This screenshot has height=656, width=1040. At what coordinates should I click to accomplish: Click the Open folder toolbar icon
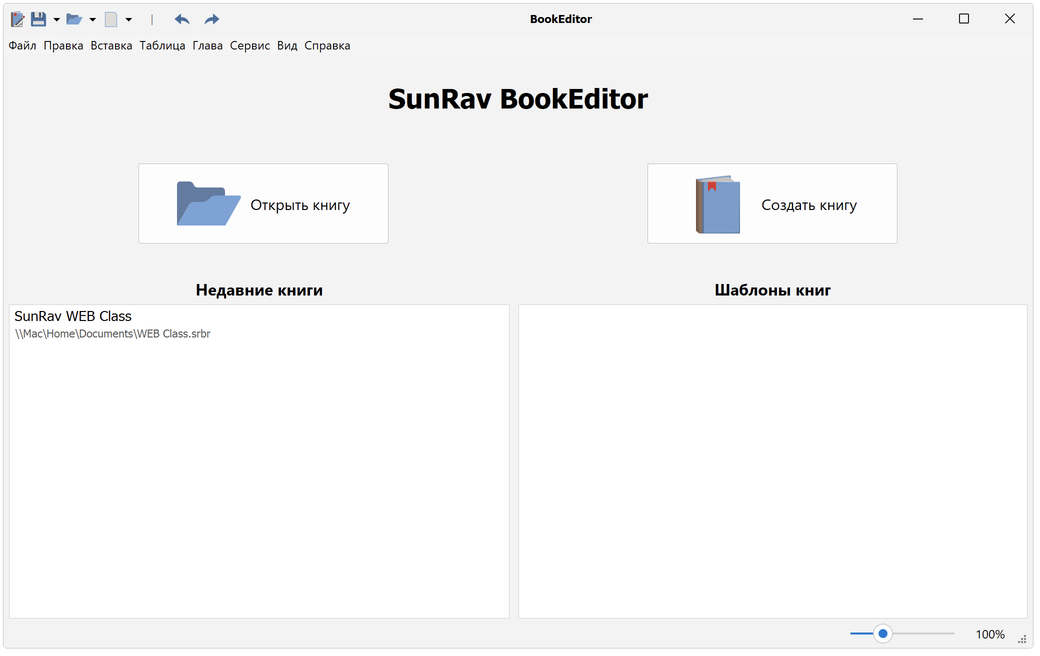point(74,19)
